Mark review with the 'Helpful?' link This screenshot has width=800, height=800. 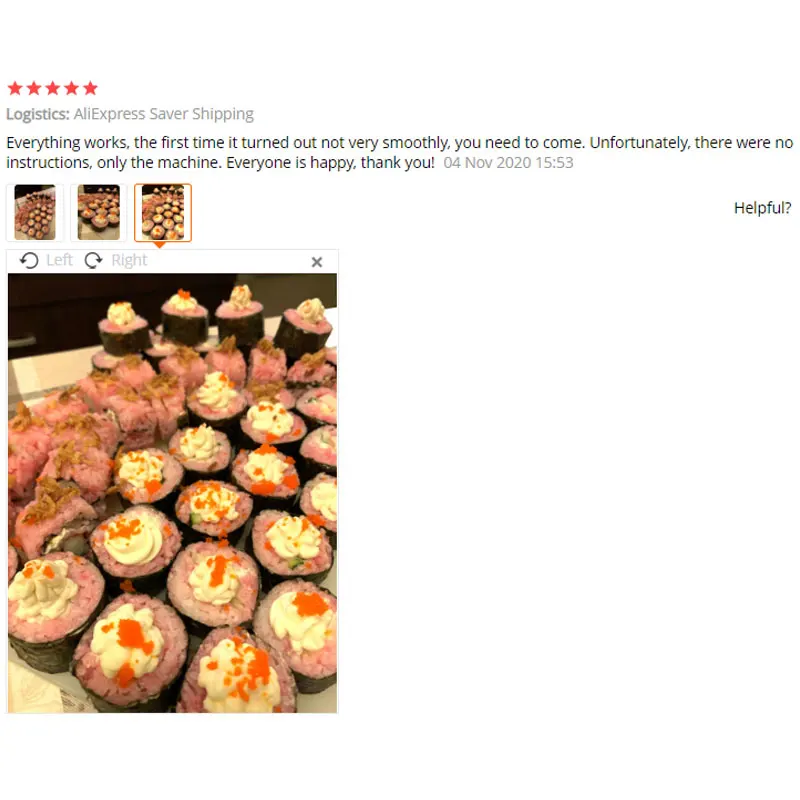762,208
